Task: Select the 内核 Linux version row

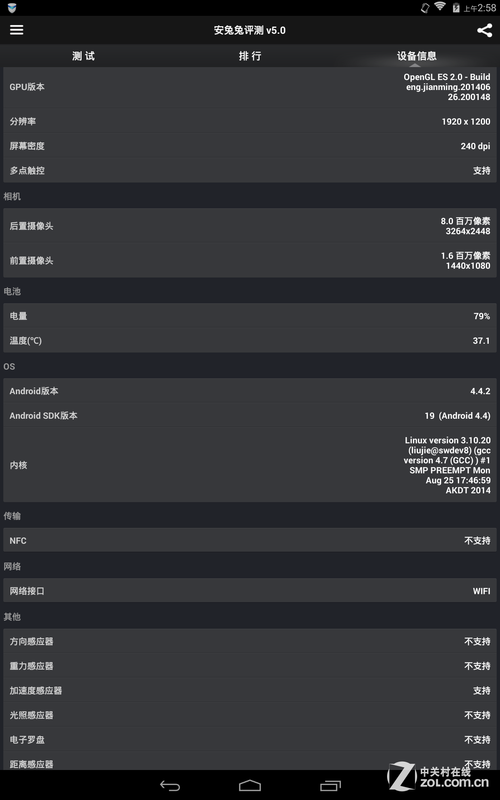Action: point(249,465)
